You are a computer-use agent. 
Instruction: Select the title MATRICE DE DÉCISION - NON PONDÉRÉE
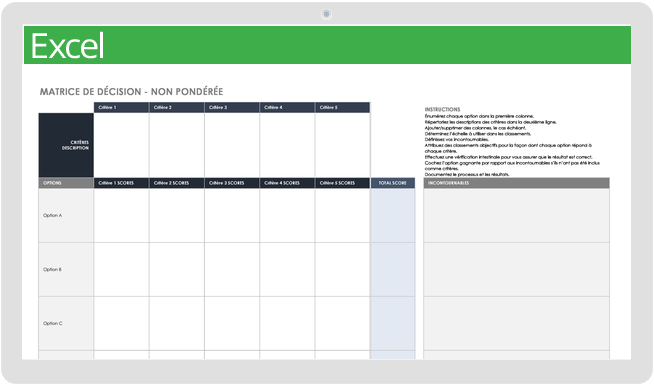(x=131, y=92)
